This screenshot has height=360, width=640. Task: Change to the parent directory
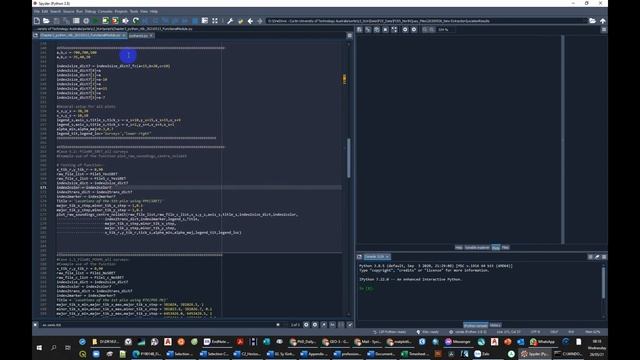tap(603, 20)
